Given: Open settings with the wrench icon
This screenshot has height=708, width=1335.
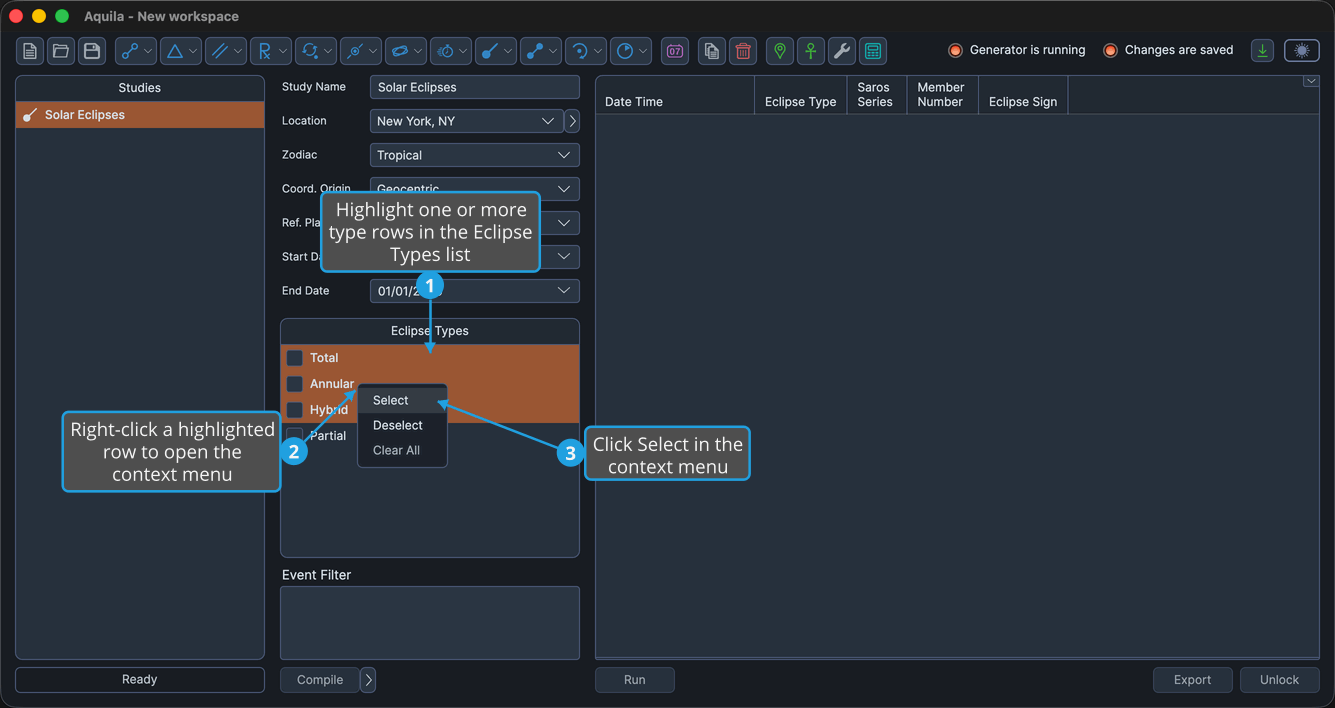Looking at the screenshot, I should pos(842,51).
